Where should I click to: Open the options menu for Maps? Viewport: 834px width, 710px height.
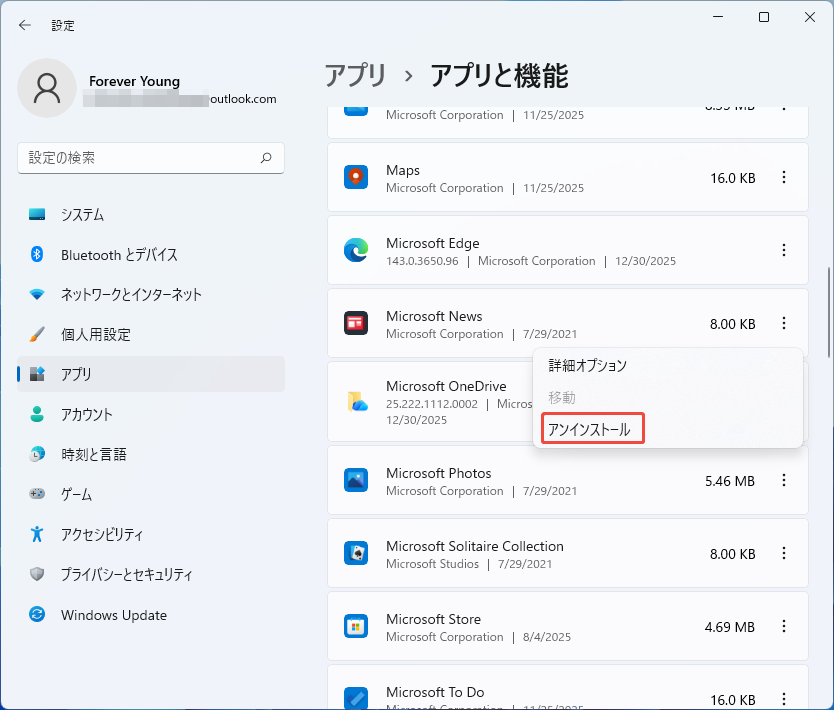[x=784, y=177]
